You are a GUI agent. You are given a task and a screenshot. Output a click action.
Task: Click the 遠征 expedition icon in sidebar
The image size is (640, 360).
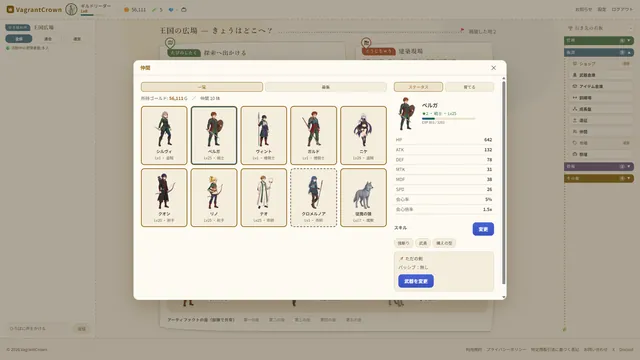[575, 120]
